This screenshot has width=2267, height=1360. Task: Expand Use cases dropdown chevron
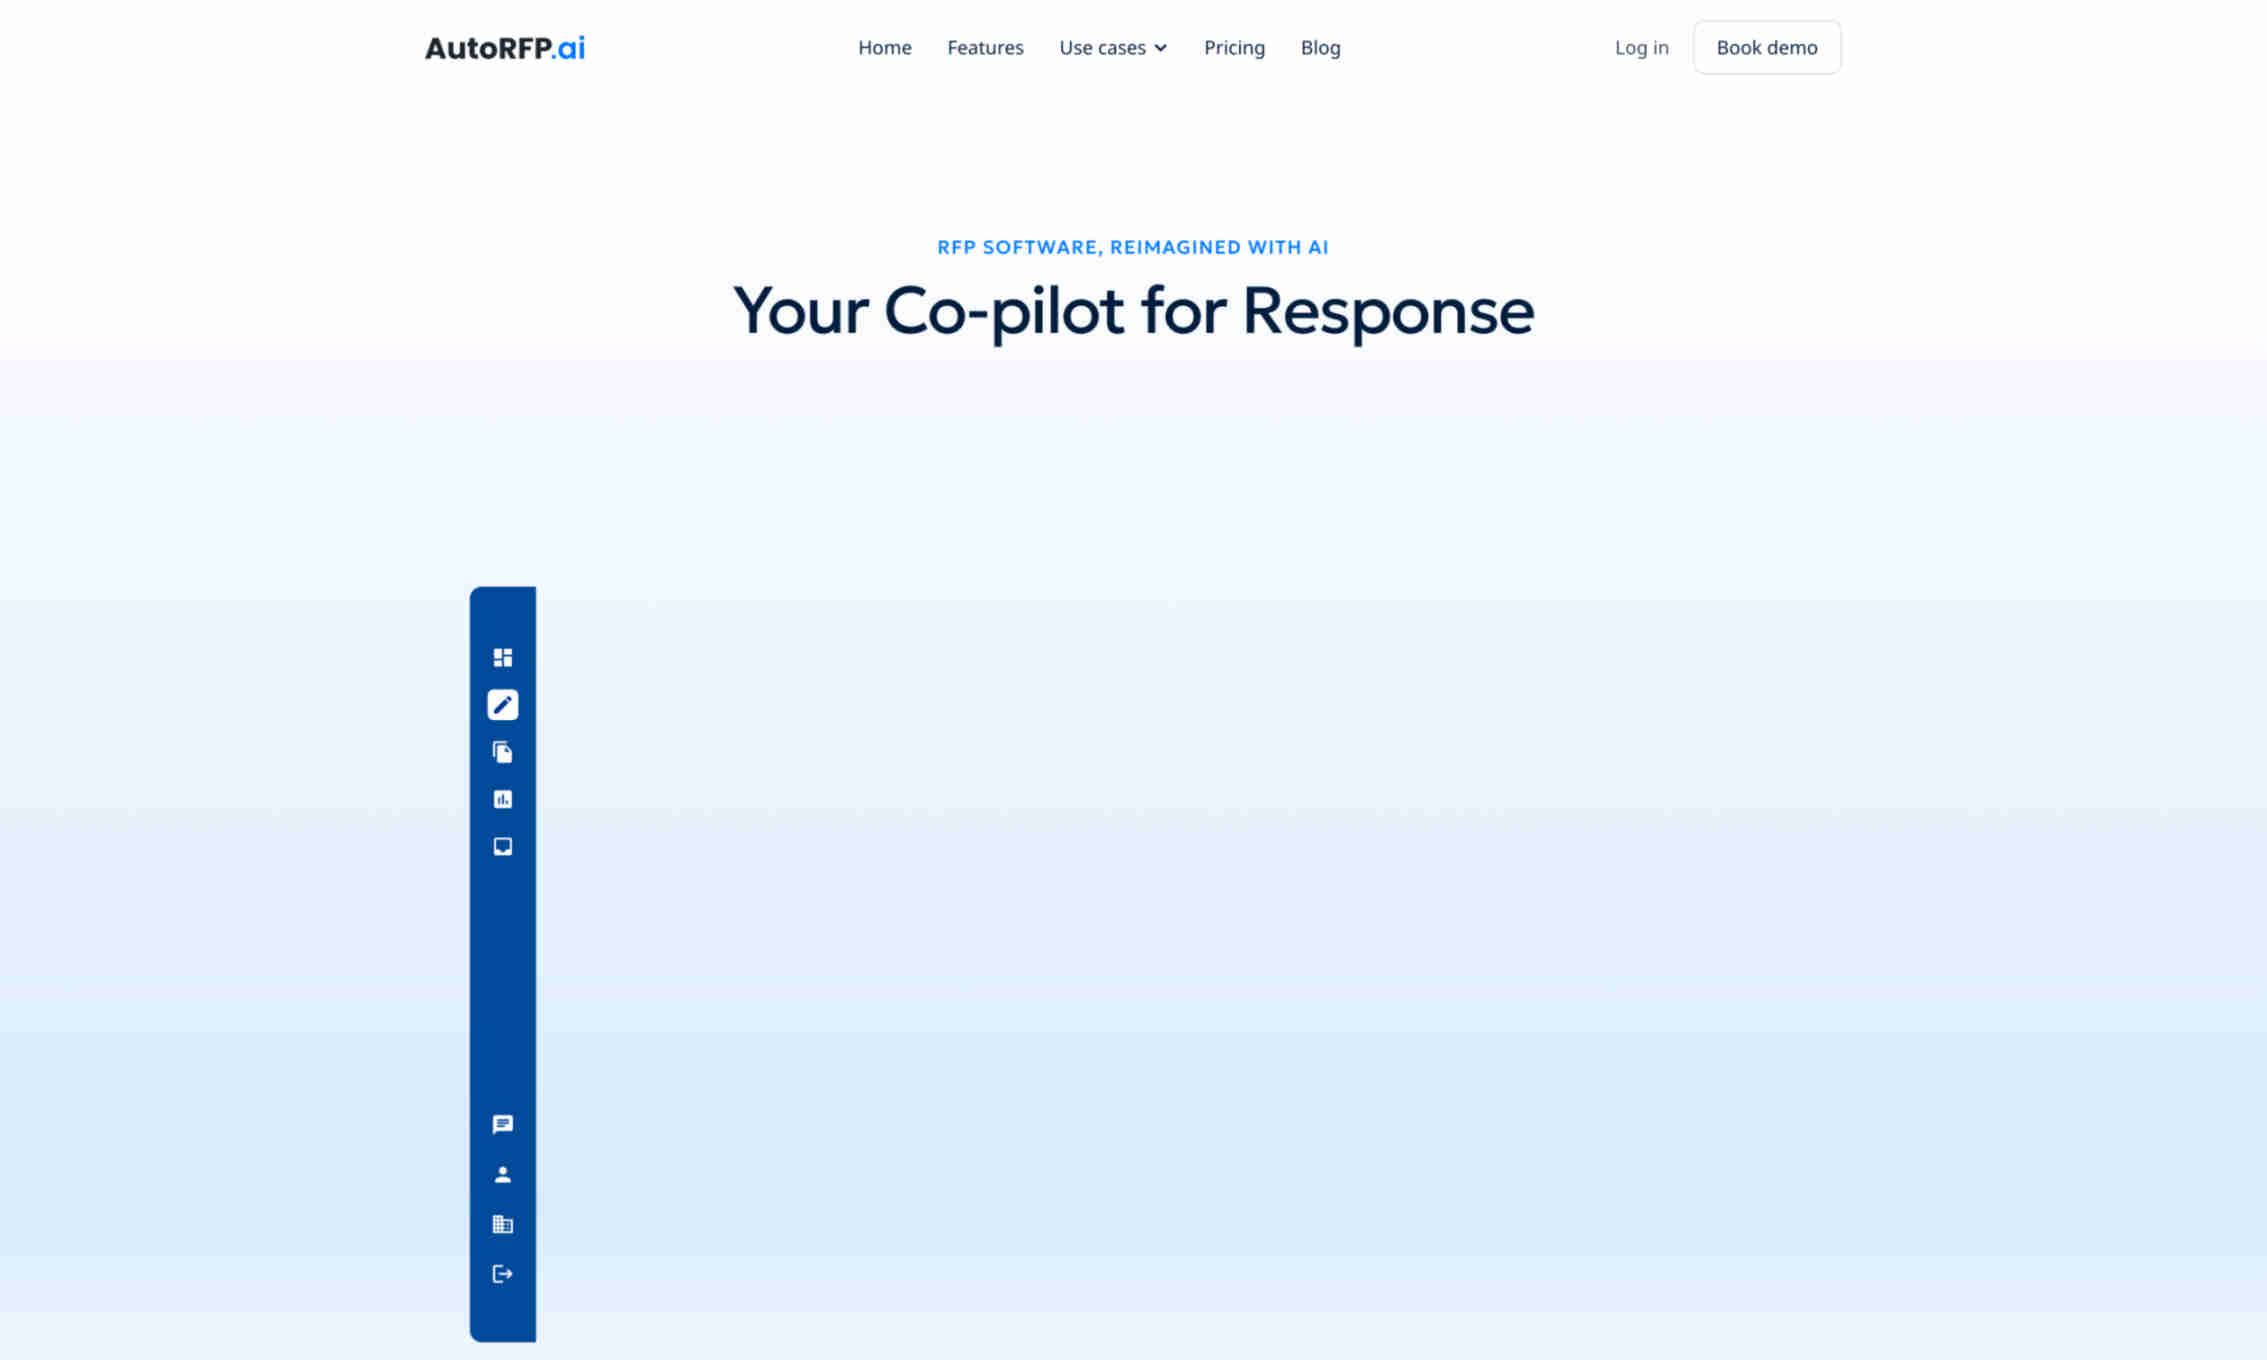coord(1162,47)
